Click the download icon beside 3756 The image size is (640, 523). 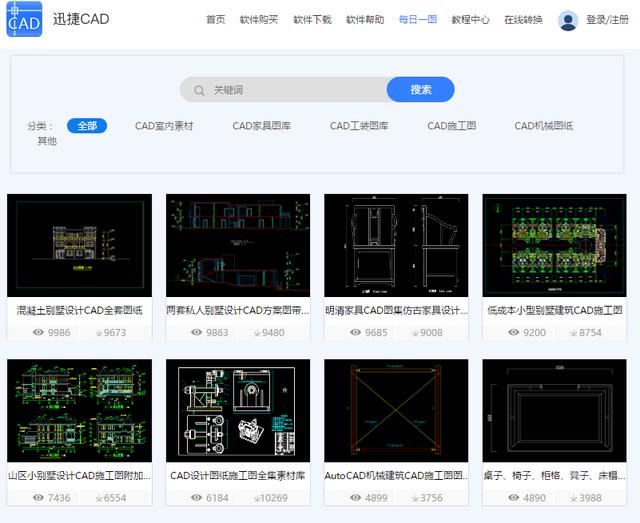416,499
